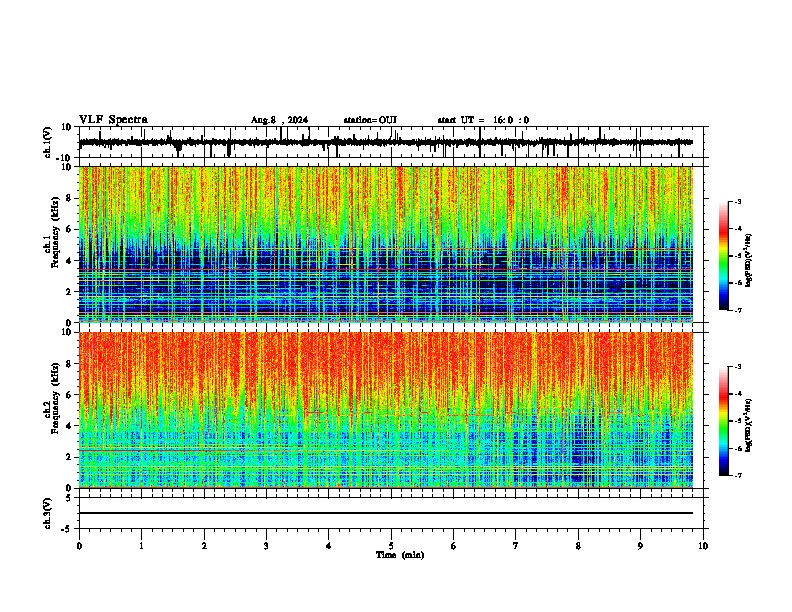
Task: Click the "VLF Spectra" title text
Action: [114, 120]
